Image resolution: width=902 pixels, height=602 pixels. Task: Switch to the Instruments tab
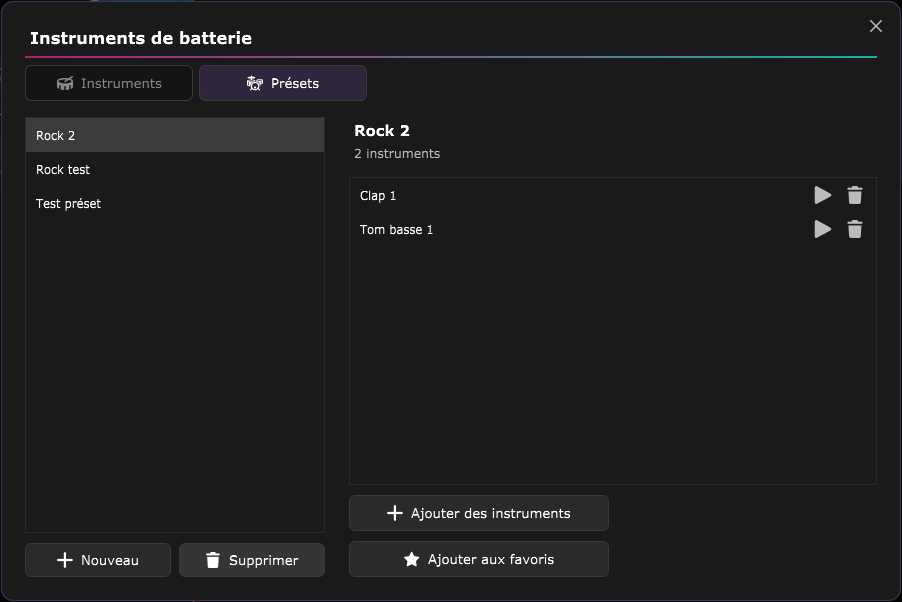(x=109, y=83)
